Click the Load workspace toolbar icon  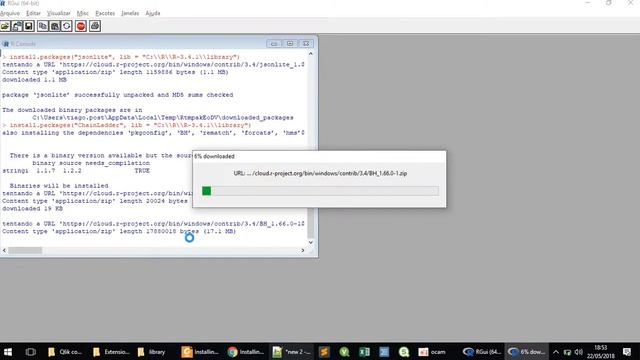17,26
